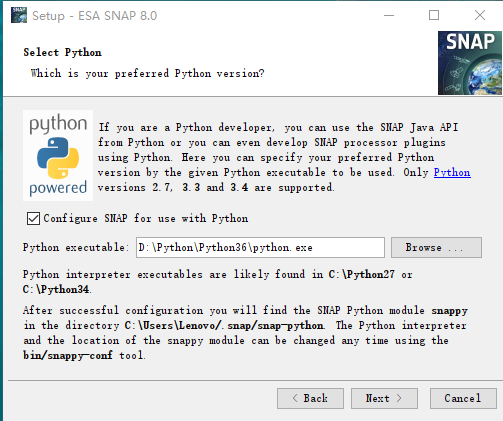Click the SNAP globe logo image
The height and width of the screenshot is (421, 503).
tap(470, 63)
